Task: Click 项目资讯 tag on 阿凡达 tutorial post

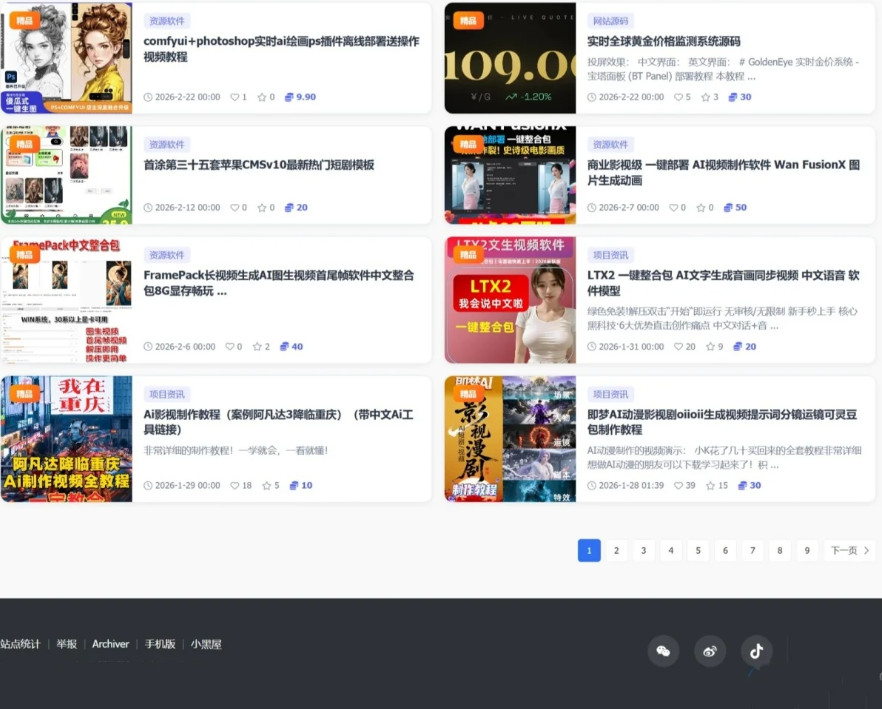Action: 167,394
